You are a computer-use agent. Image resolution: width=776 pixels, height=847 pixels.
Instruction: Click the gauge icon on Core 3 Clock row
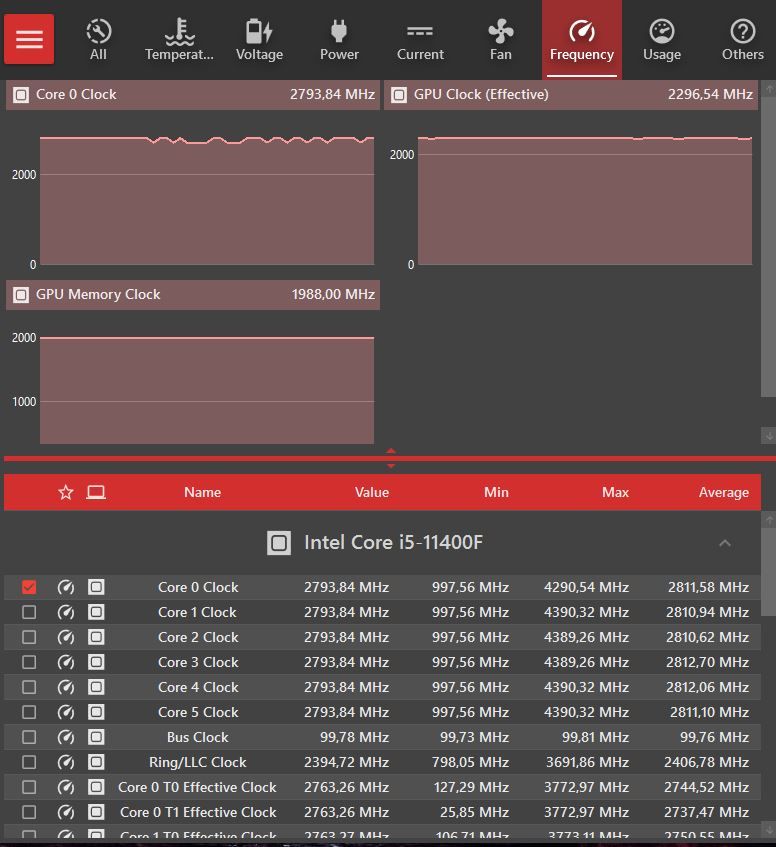click(66, 662)
